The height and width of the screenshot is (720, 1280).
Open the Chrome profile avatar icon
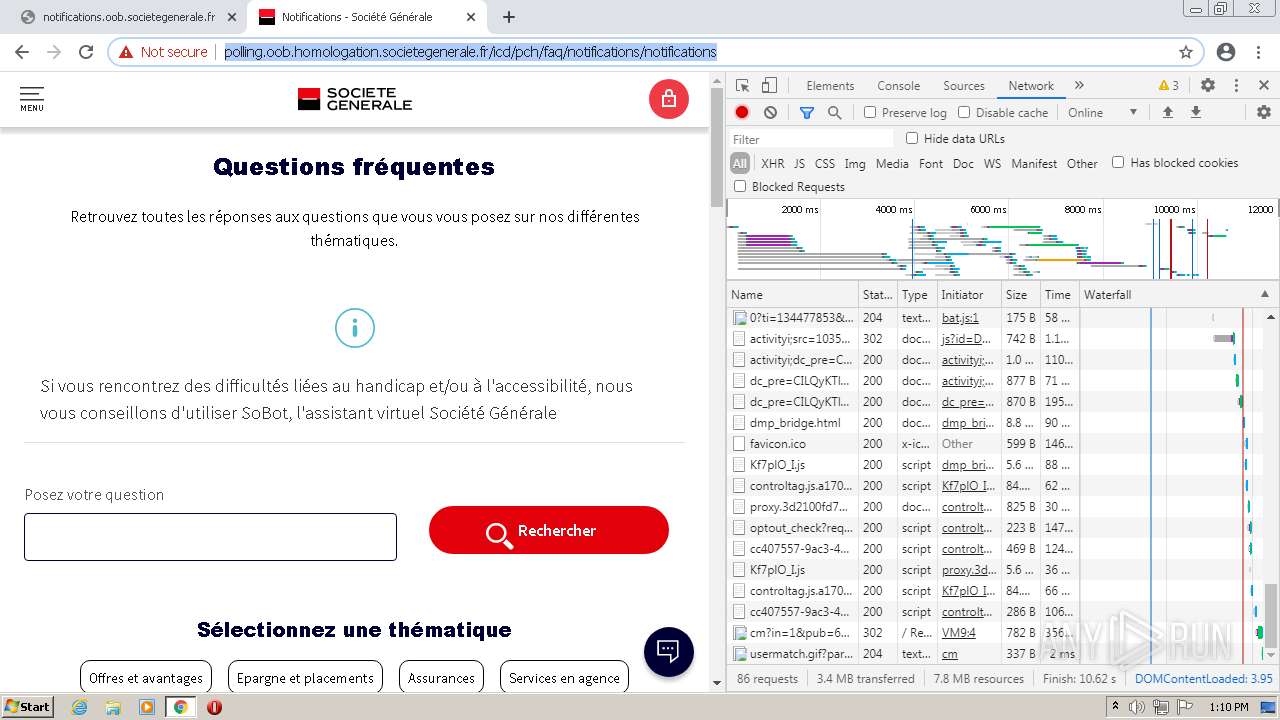1225,52
